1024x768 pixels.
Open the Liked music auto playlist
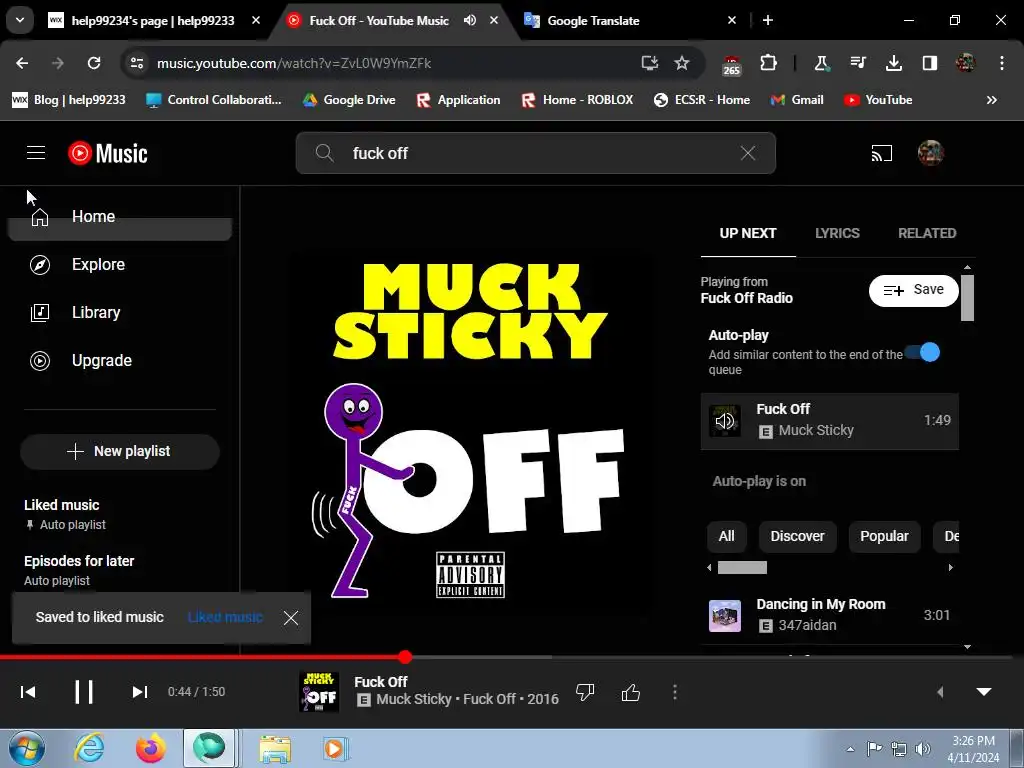click(120, 514)
